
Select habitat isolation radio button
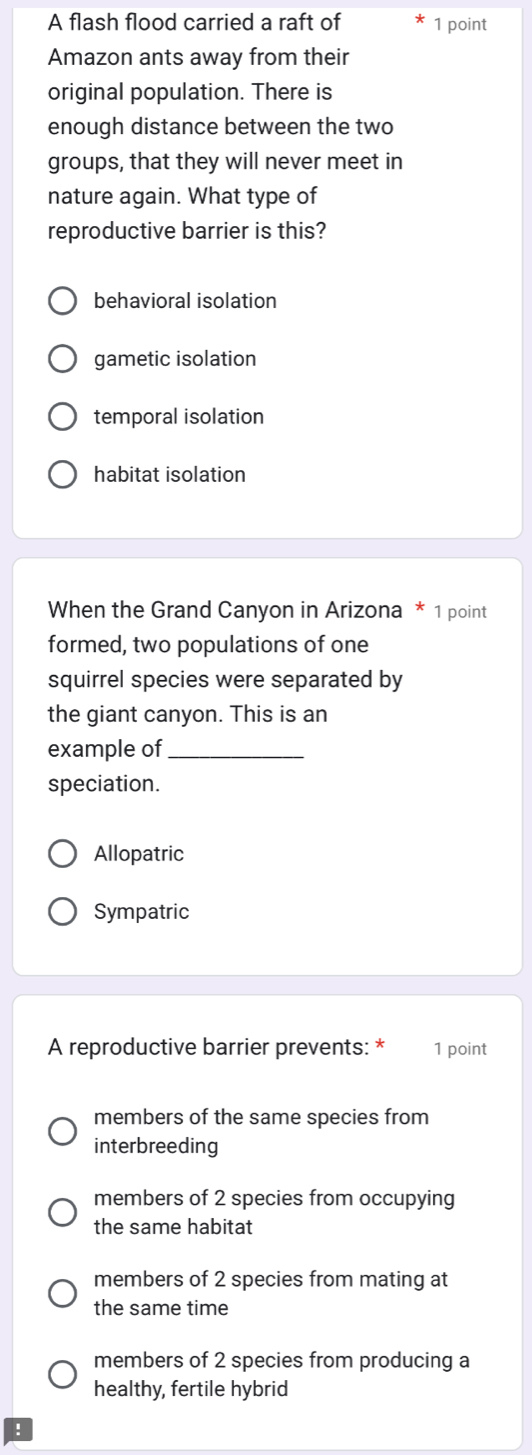[62, 475]
